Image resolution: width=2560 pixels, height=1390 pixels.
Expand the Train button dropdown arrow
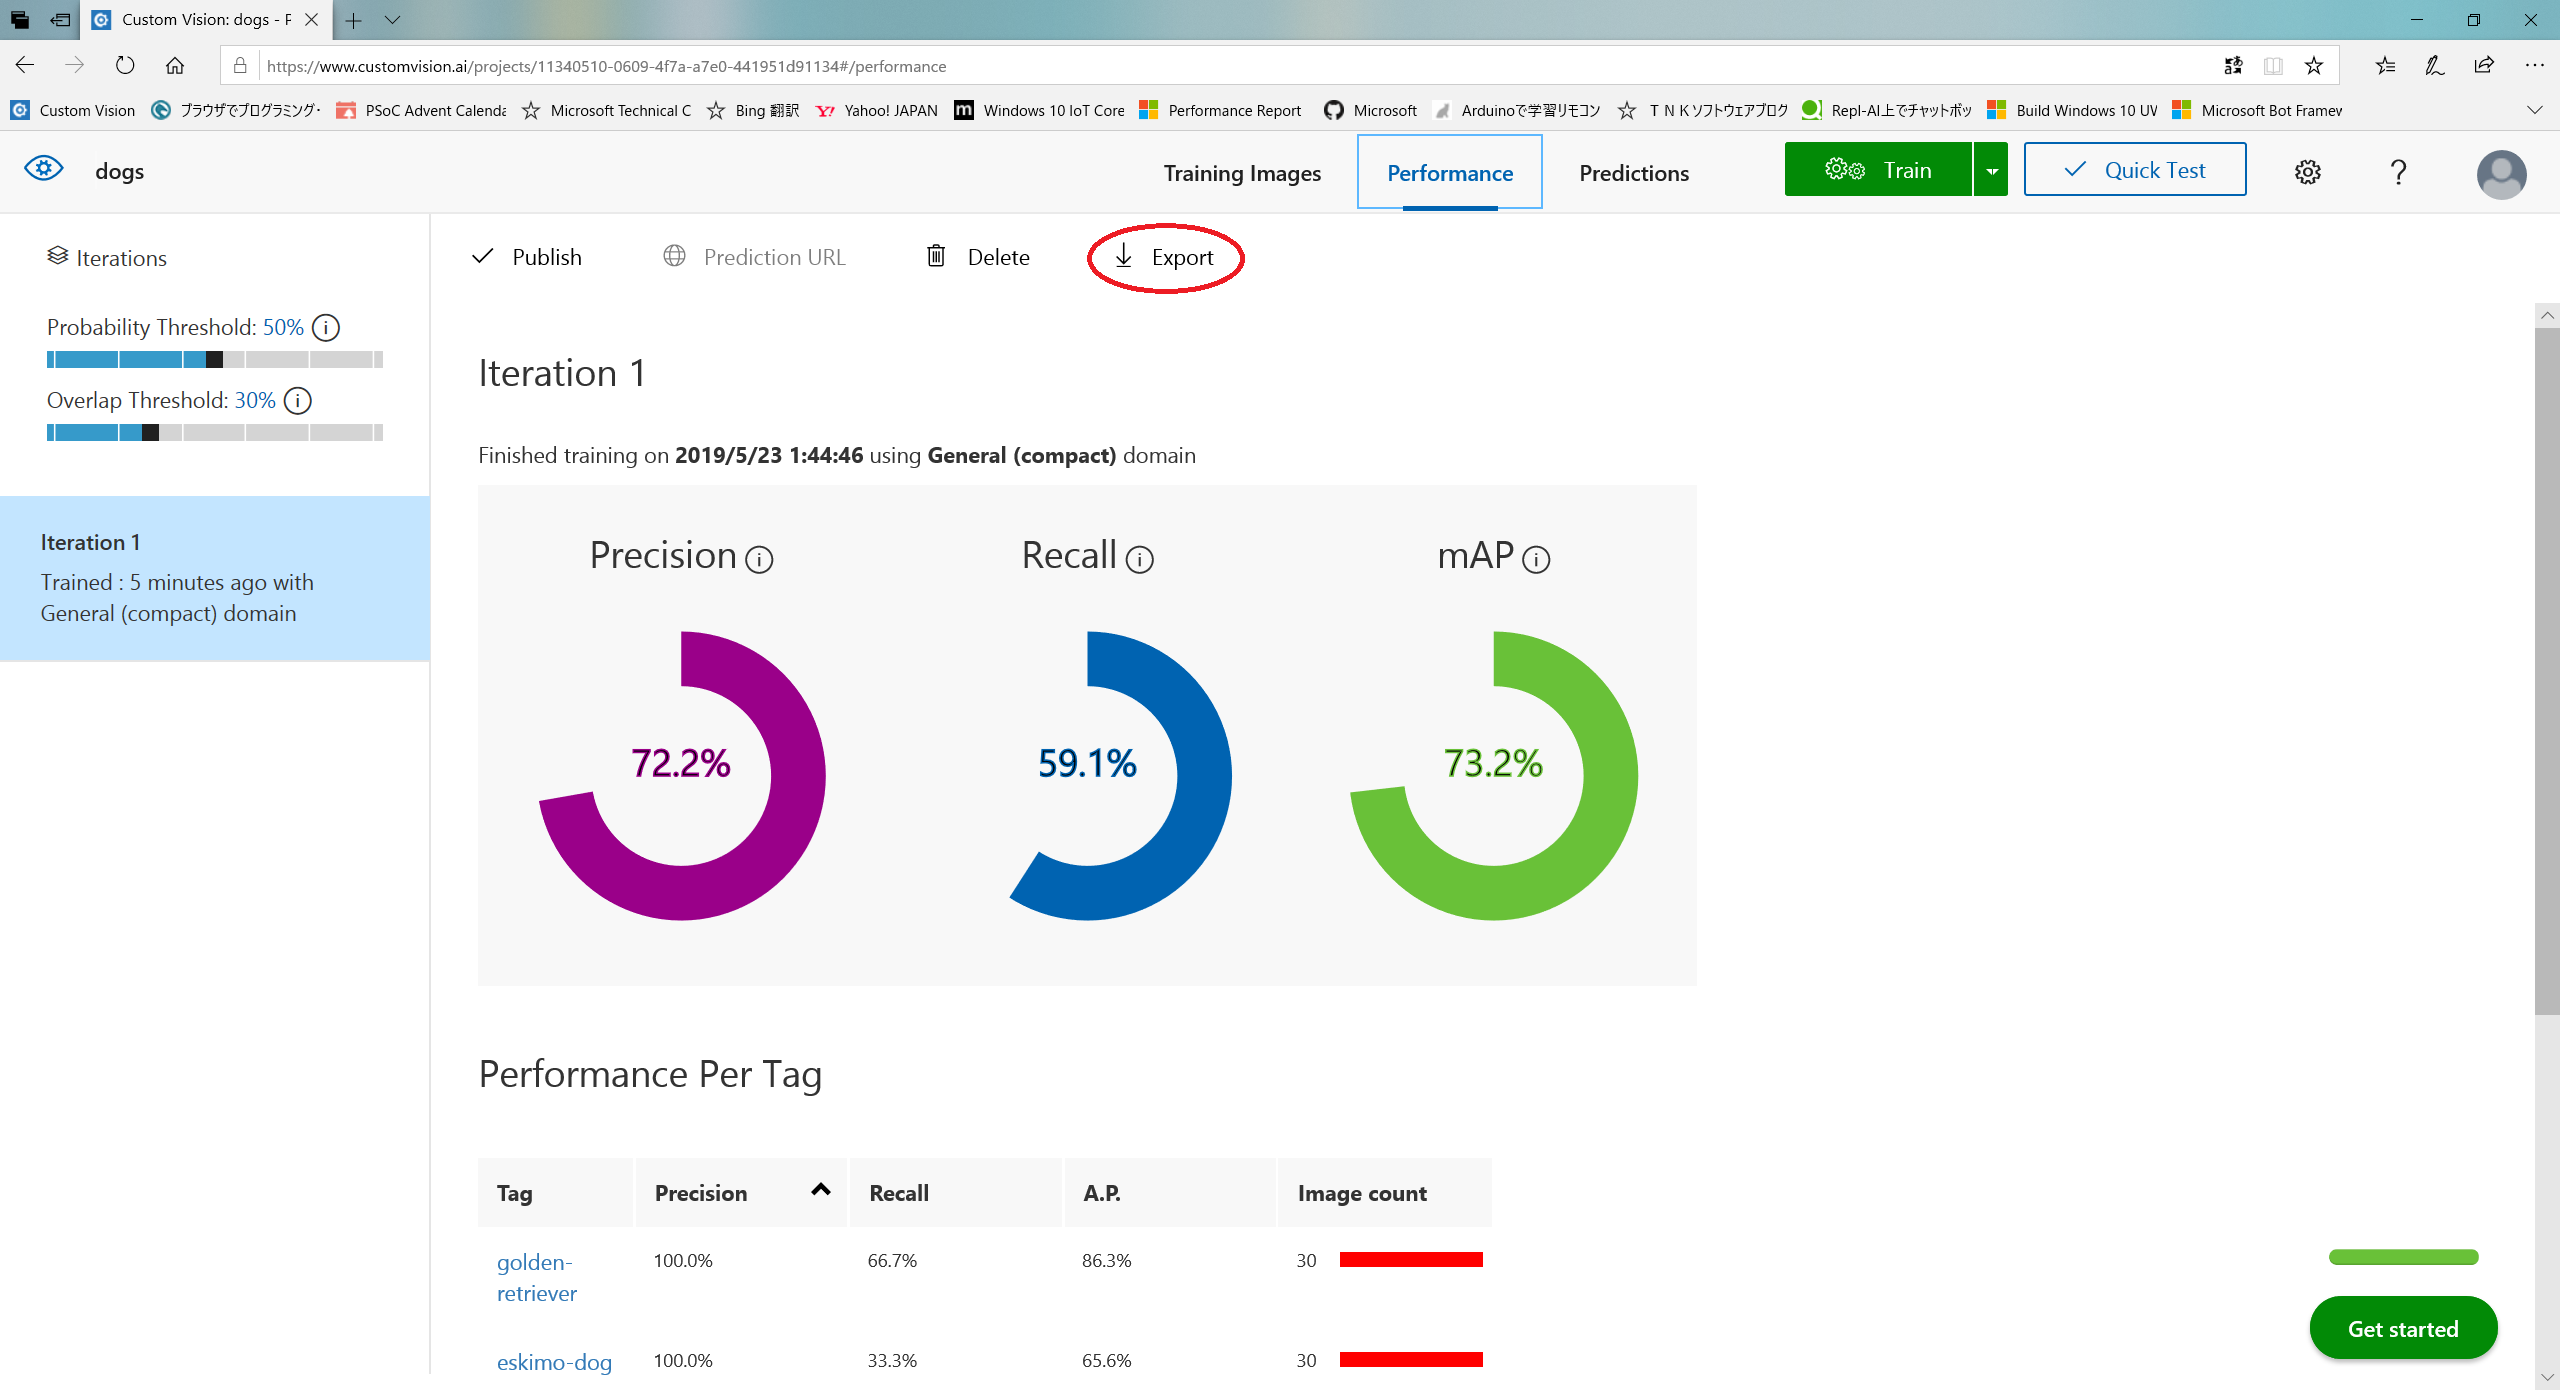(1991, 170)
